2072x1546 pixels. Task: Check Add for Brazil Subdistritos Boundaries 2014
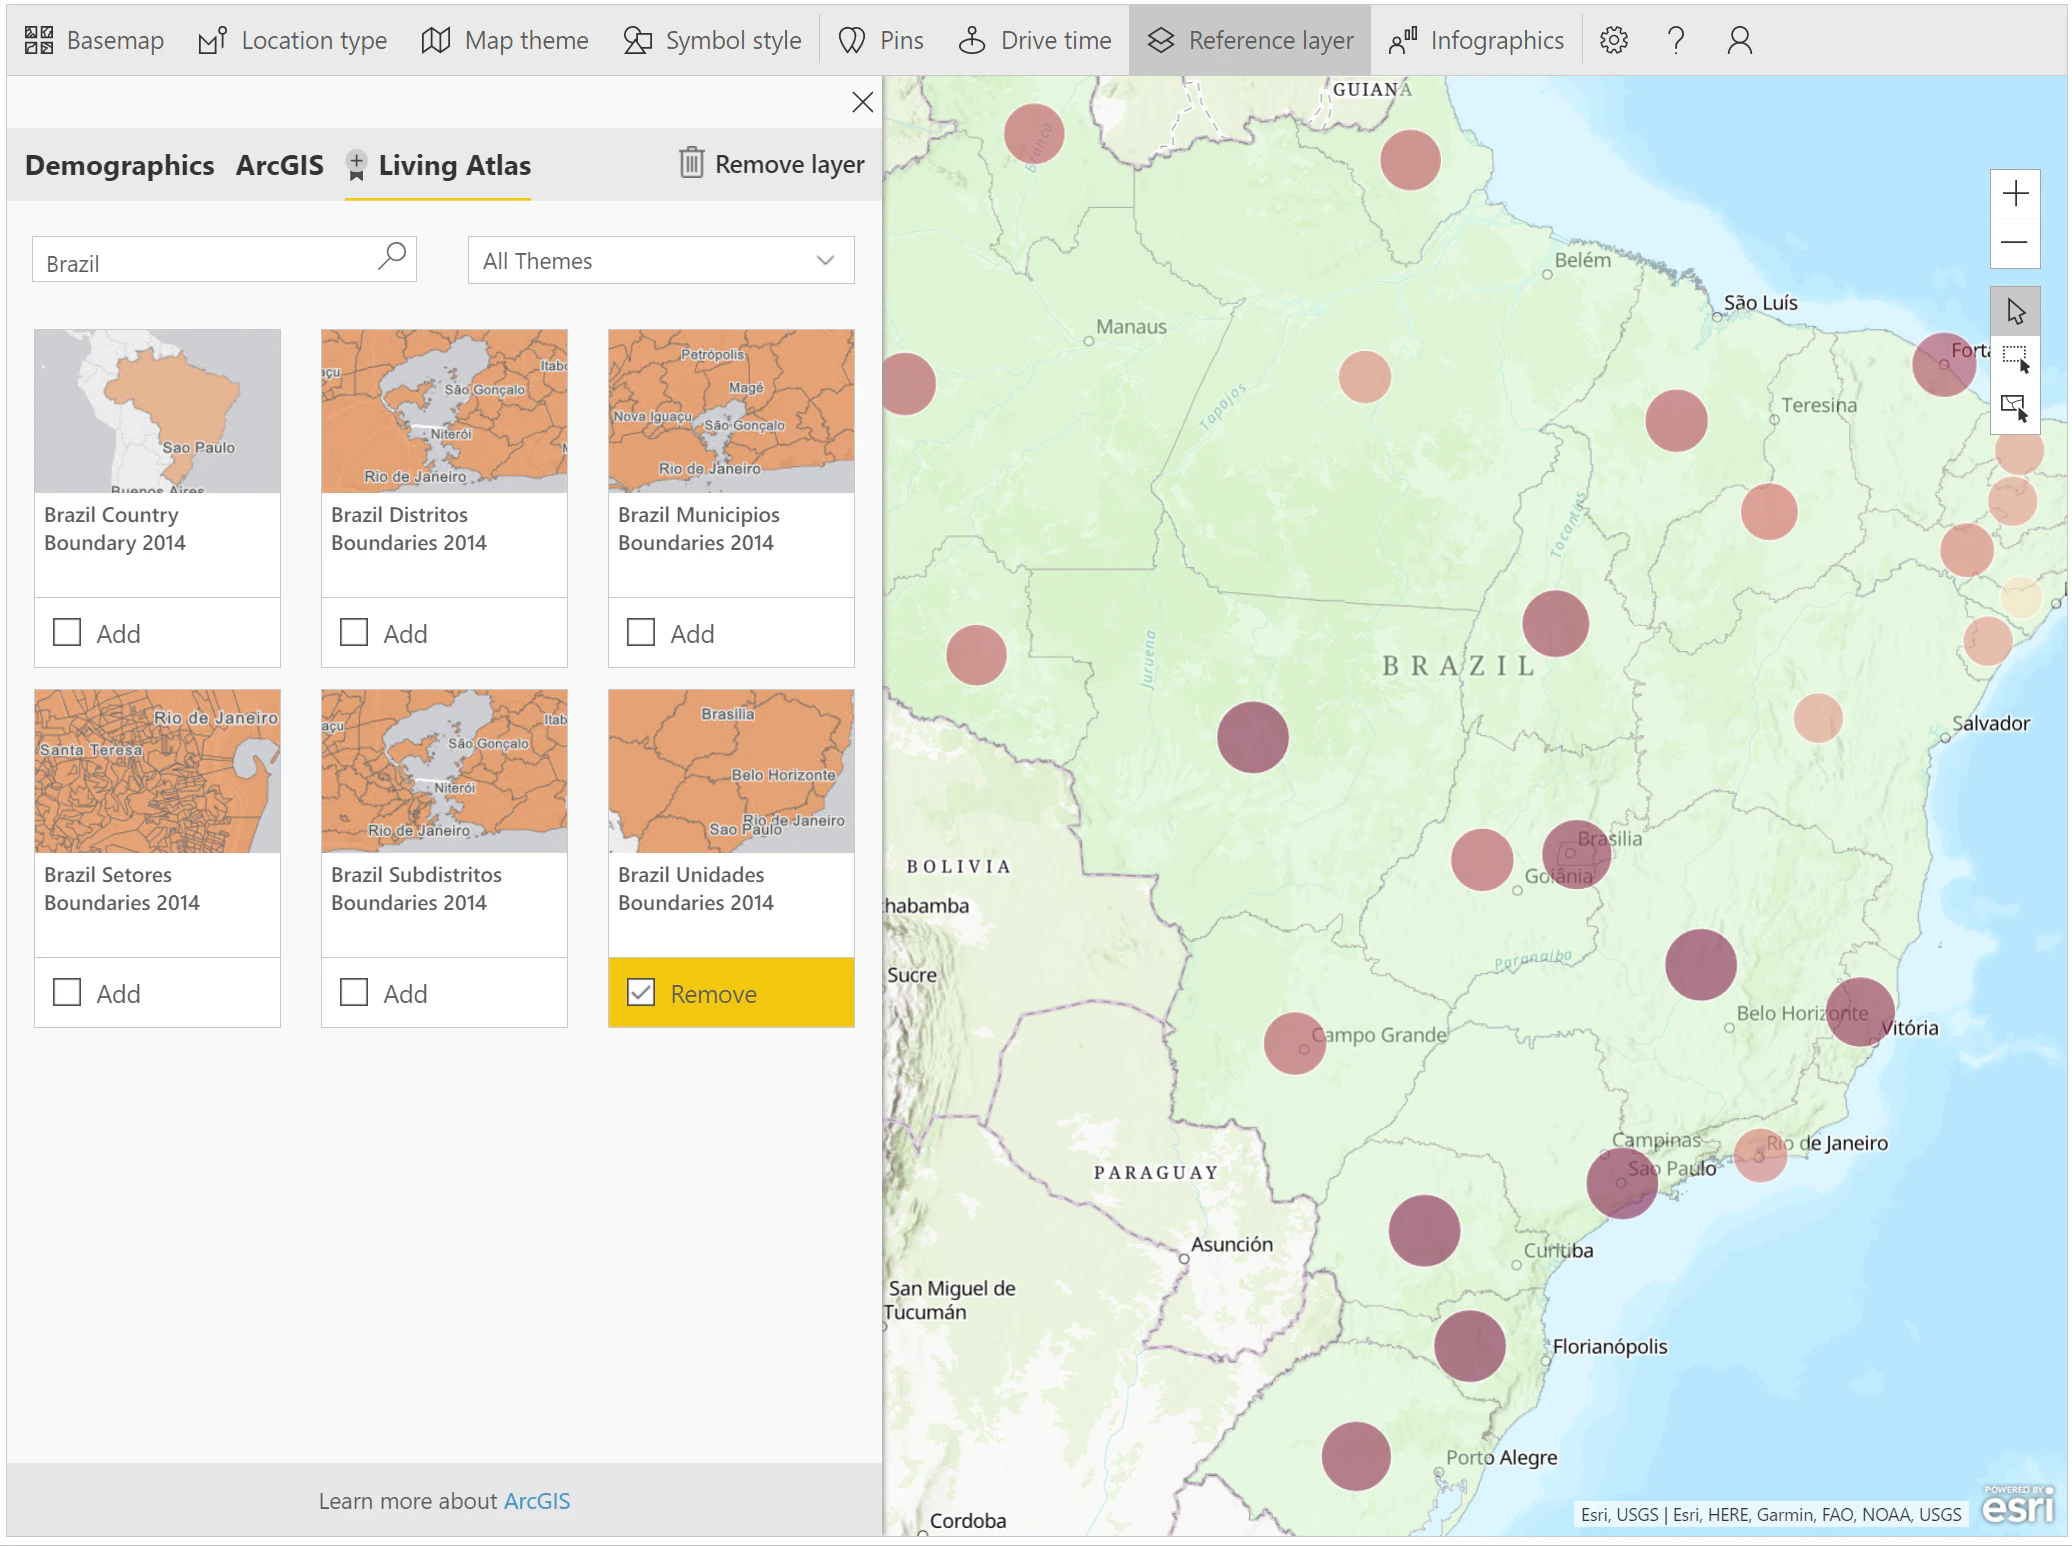pos(354,992)
